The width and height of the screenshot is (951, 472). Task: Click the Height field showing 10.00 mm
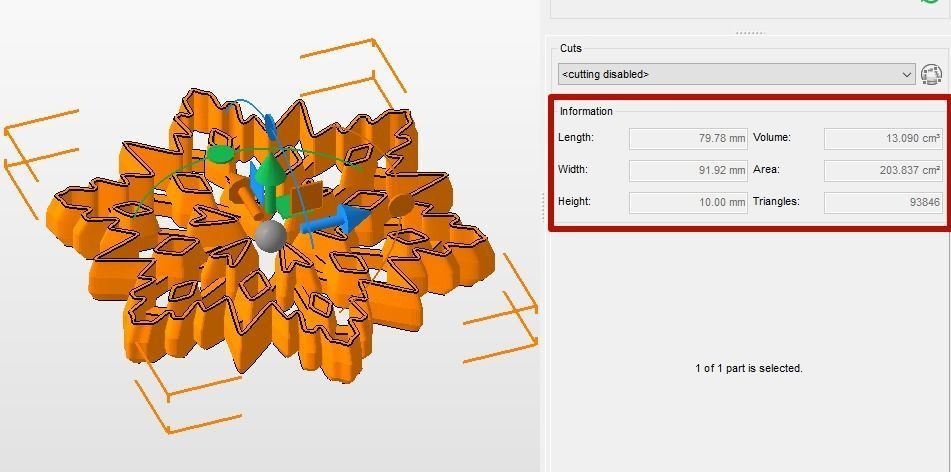[x=688, y=203]
